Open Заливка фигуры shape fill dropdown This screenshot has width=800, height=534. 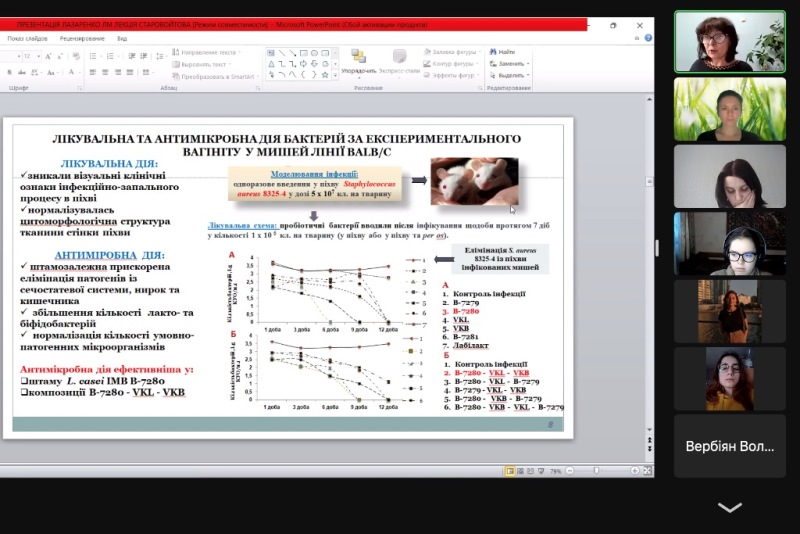coord(453,51)
